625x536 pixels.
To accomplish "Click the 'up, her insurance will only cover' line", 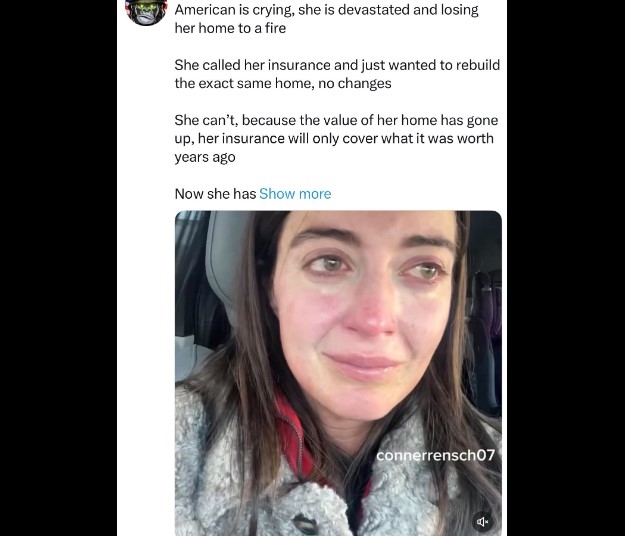I will coord(334,138).
